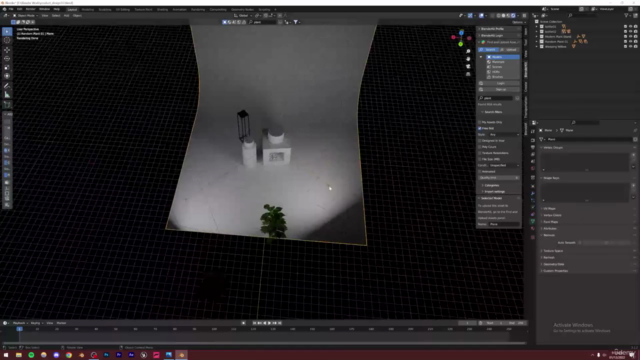Select the Select Box tool in left toolbar
This screenshot has height=360, width=640.
point(7,31)
